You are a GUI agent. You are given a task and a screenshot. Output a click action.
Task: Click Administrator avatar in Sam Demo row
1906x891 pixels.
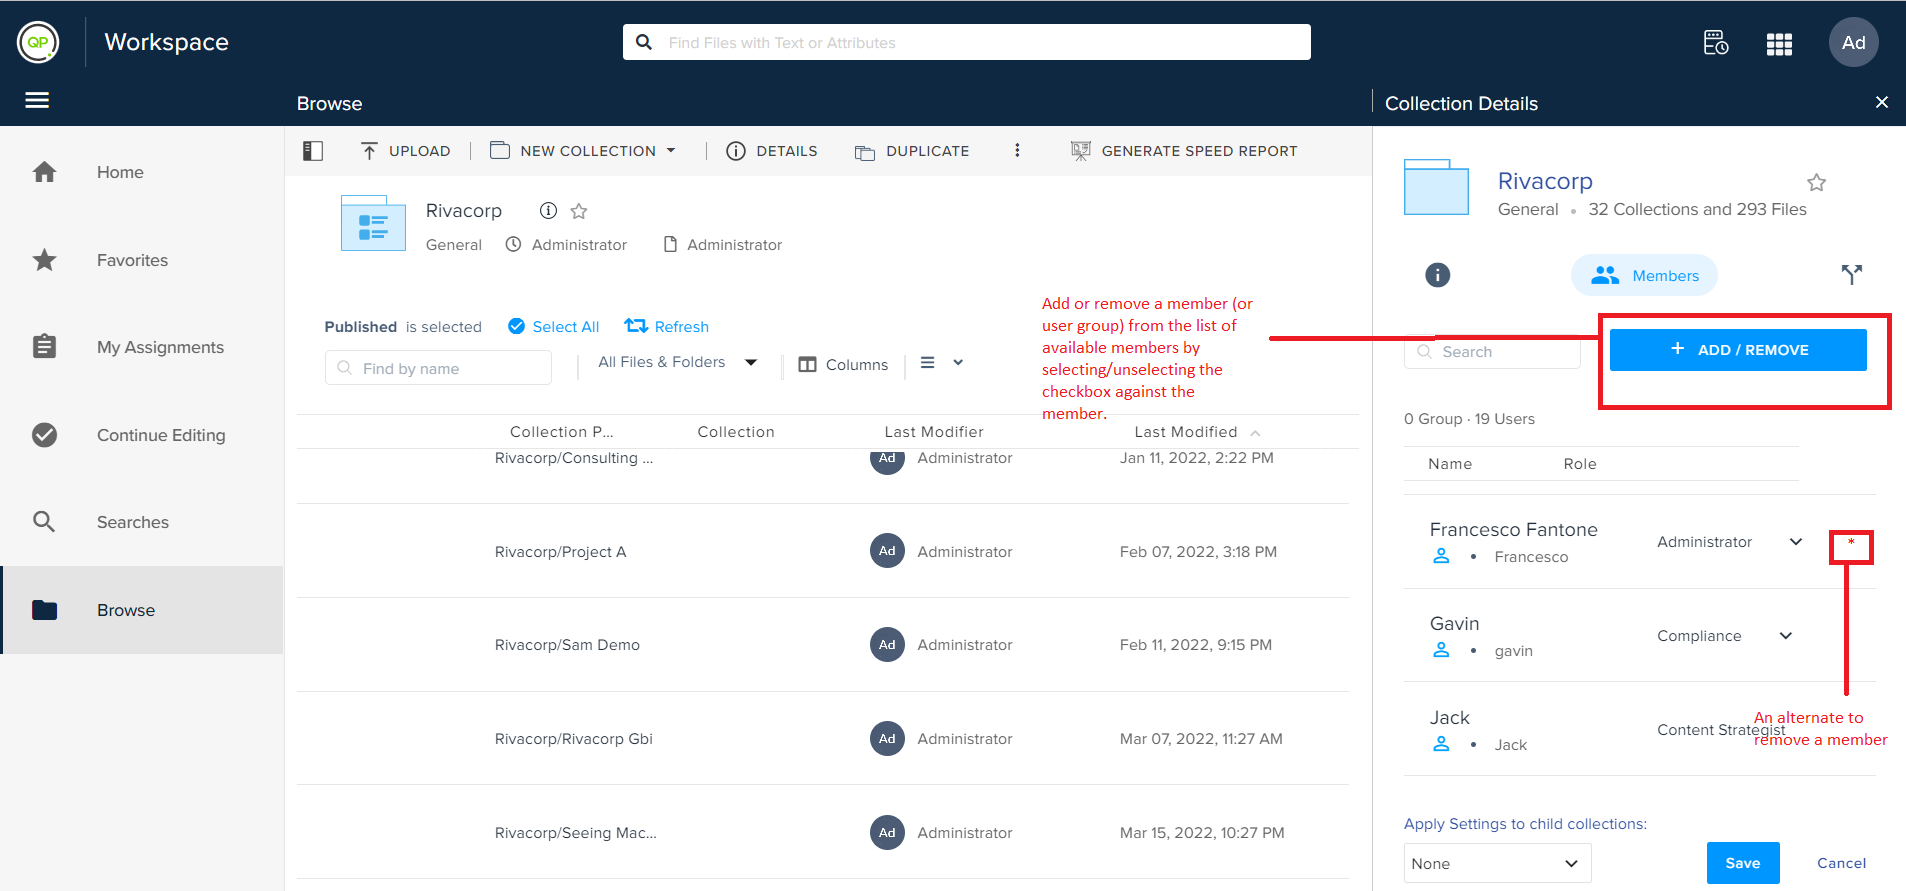887,645
